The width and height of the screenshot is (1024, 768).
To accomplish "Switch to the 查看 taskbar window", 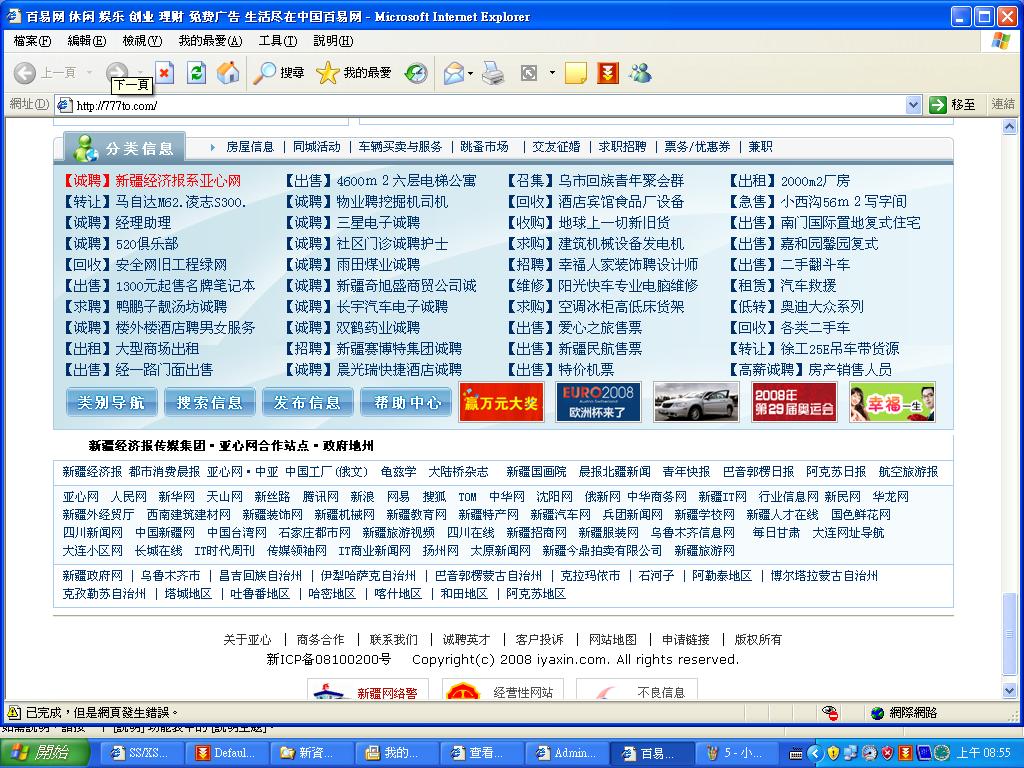I will [x=483, y=753].
